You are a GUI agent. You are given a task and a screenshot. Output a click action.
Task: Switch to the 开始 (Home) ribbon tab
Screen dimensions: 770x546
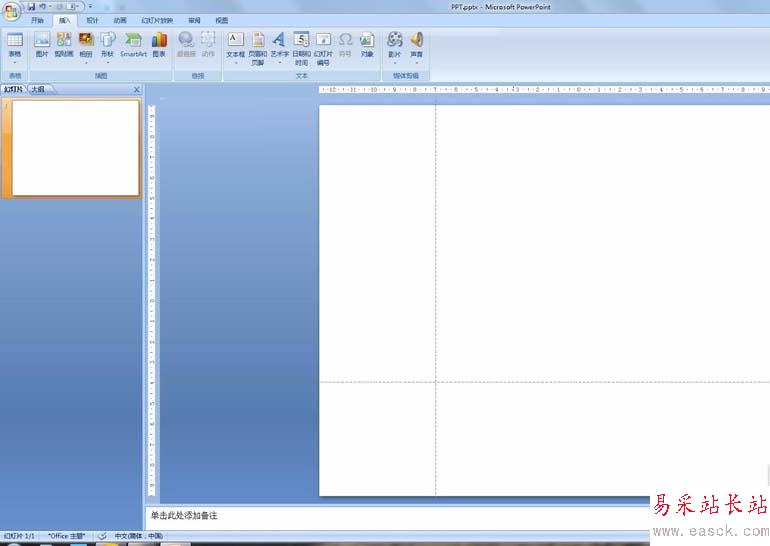pyautogui.click(x=37, y=21)
